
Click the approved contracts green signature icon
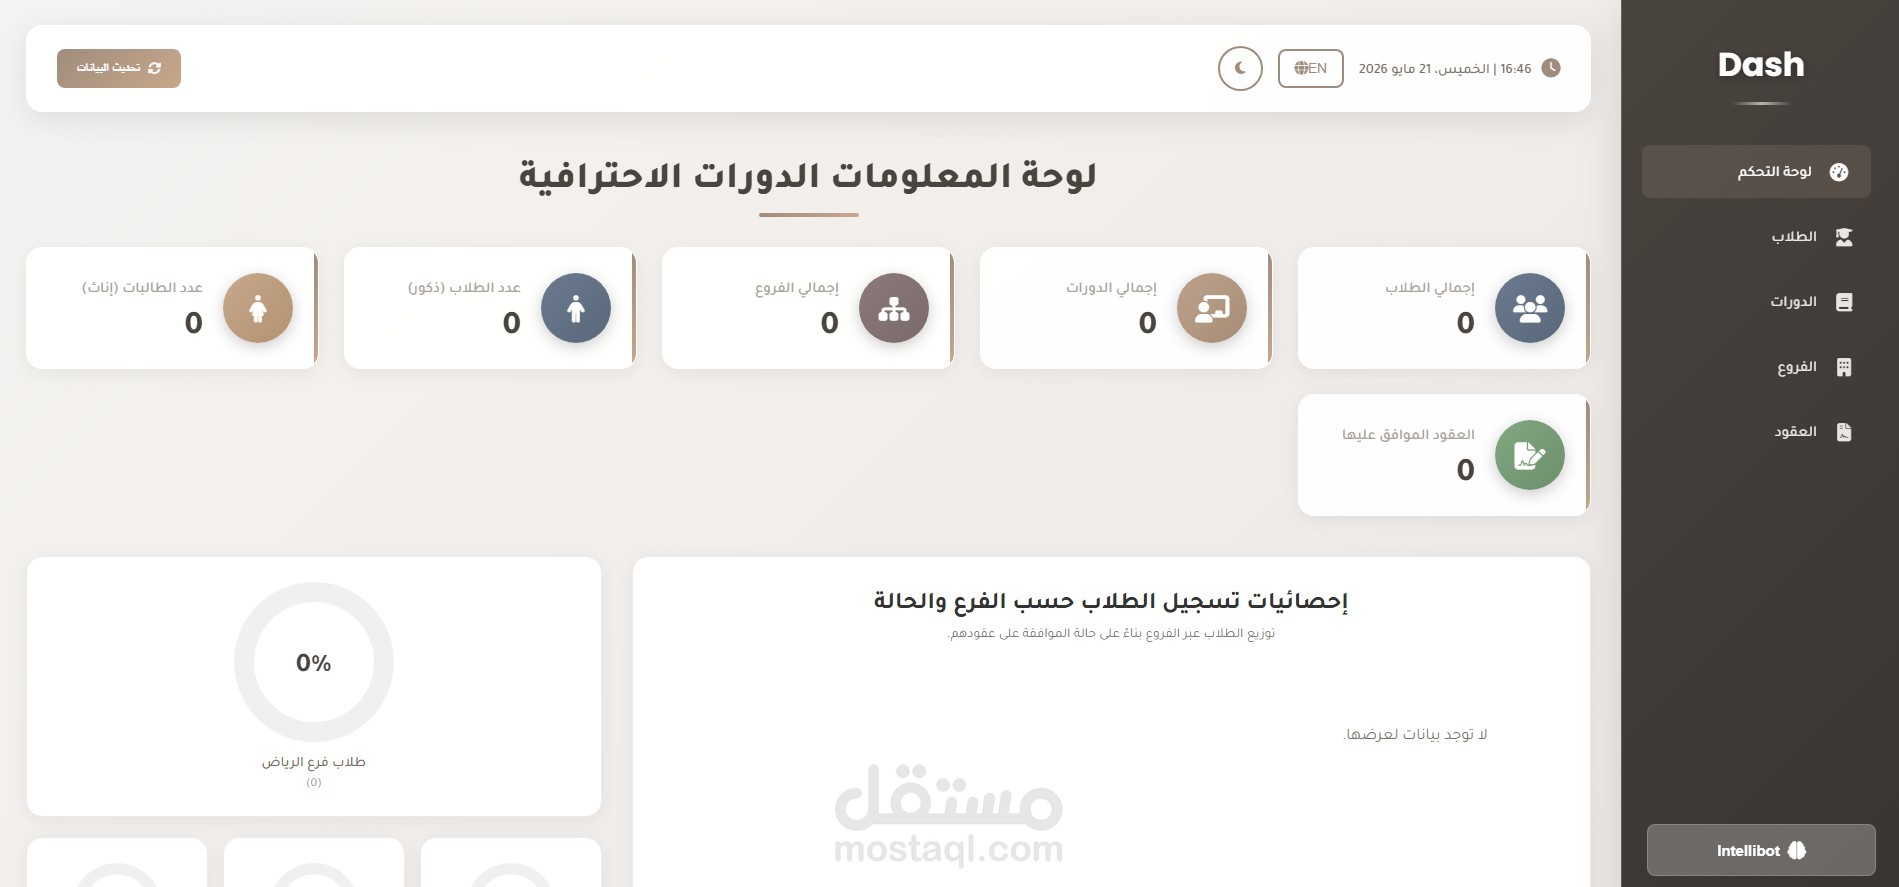click(x=1530, y=455)
